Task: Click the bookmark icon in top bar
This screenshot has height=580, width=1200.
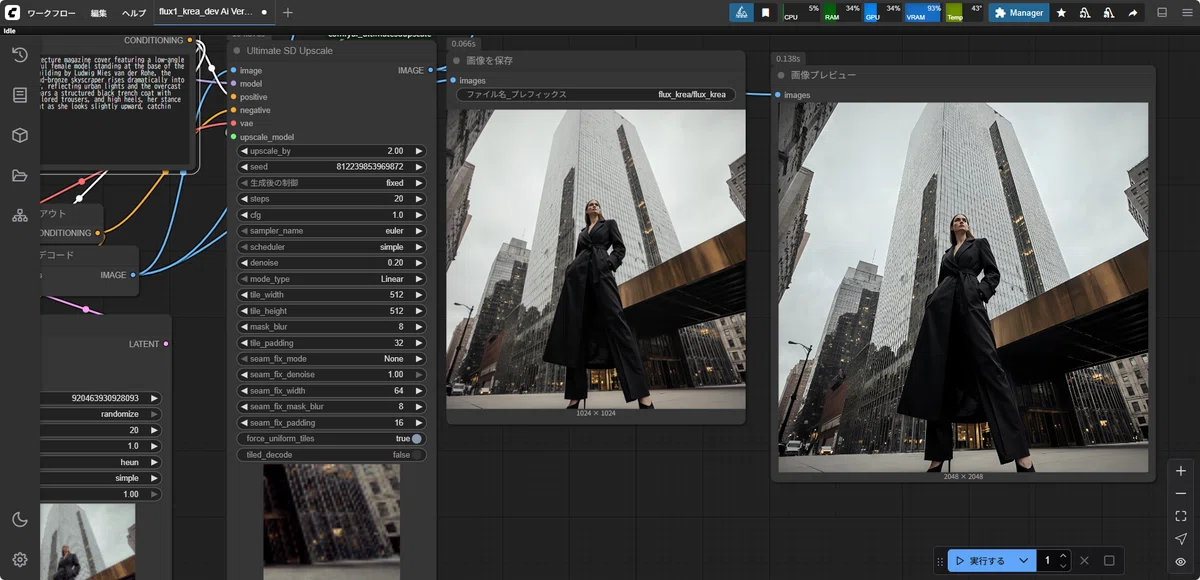Action: 765,13
